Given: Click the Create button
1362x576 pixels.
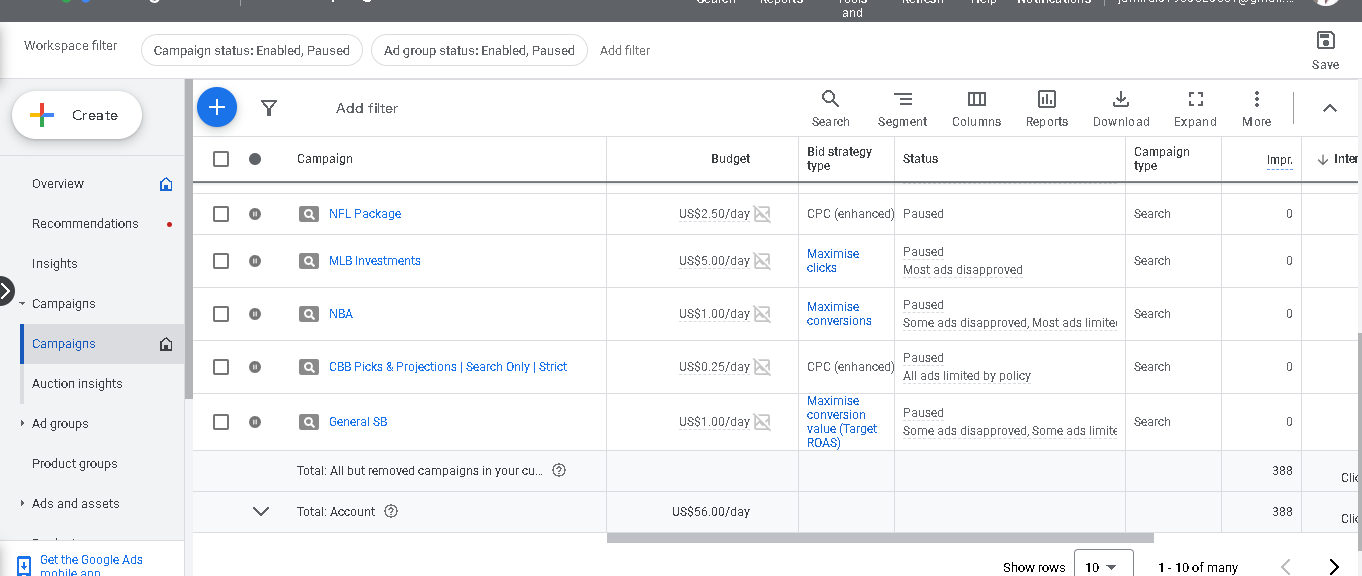Looking at the screenshot, I should (76, 114).
